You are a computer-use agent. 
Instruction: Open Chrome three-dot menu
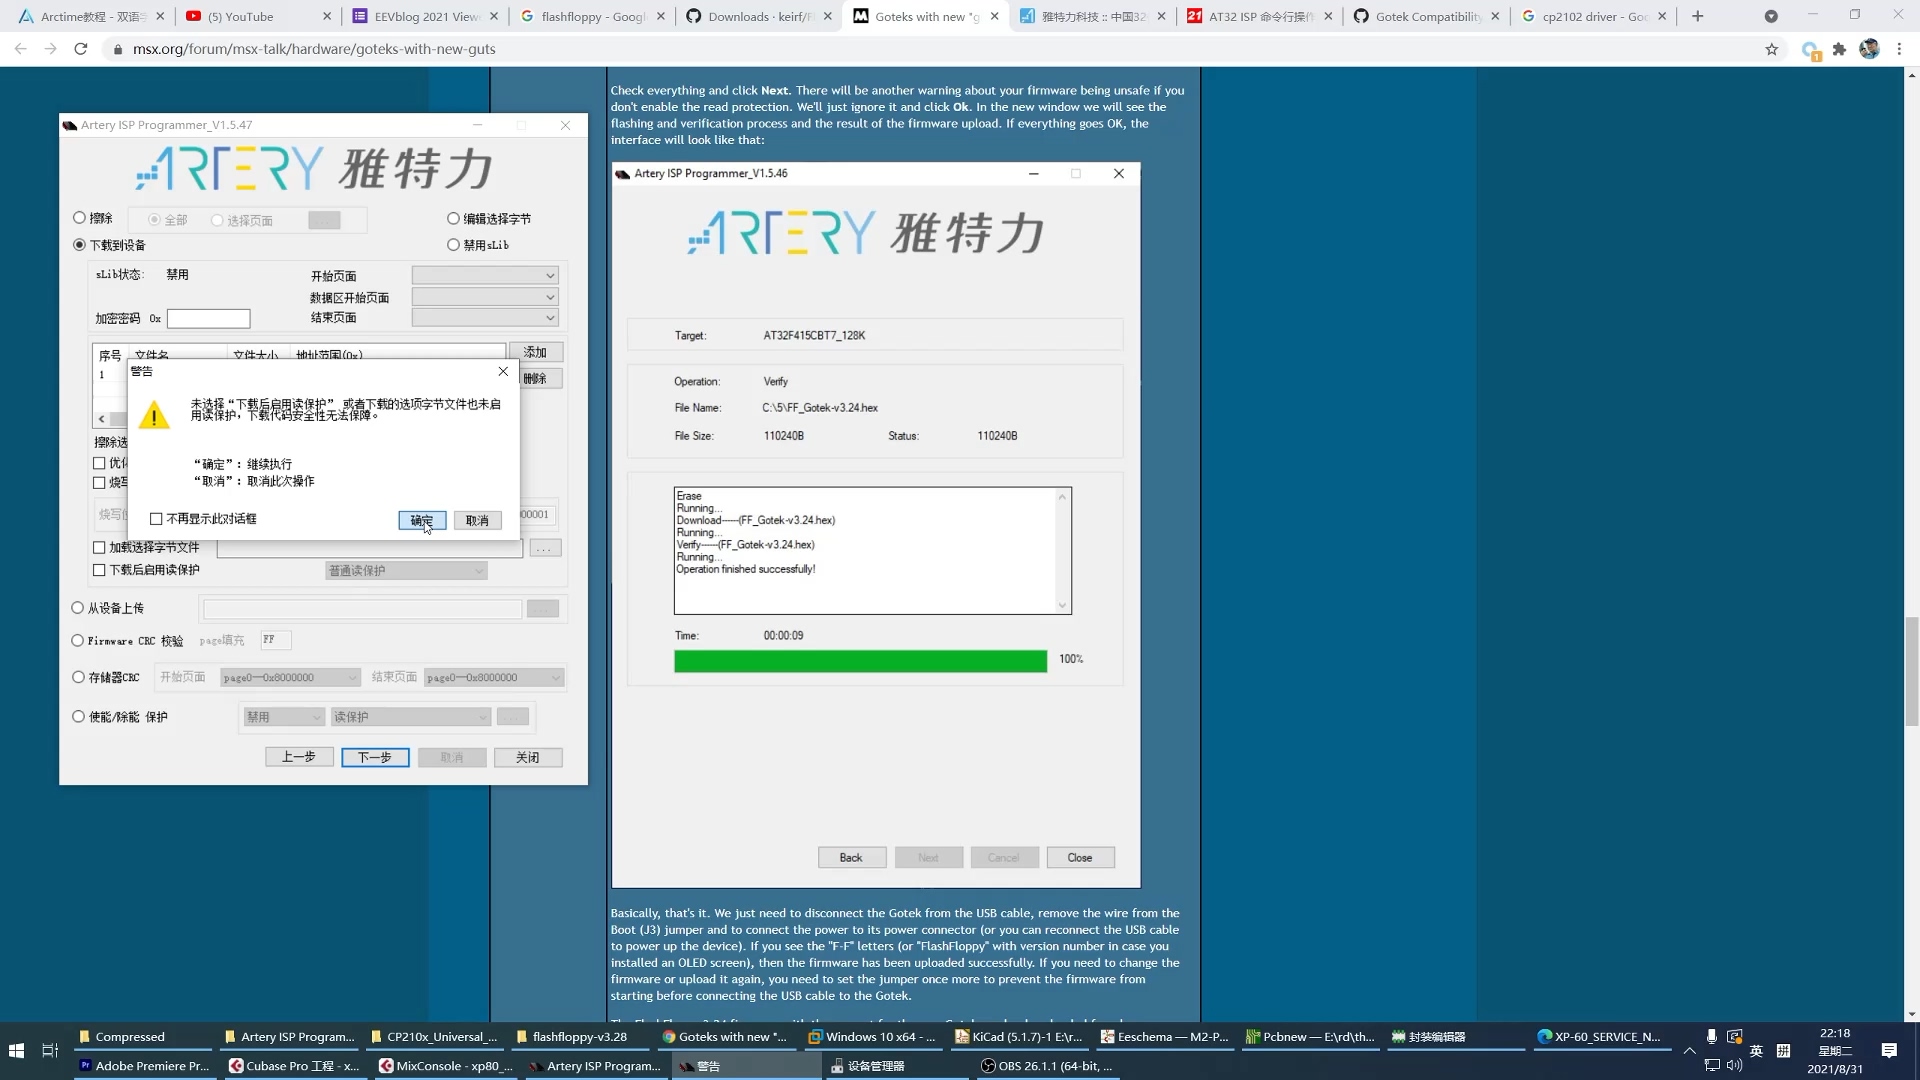pyautogui.click(x=1899, y=49)
